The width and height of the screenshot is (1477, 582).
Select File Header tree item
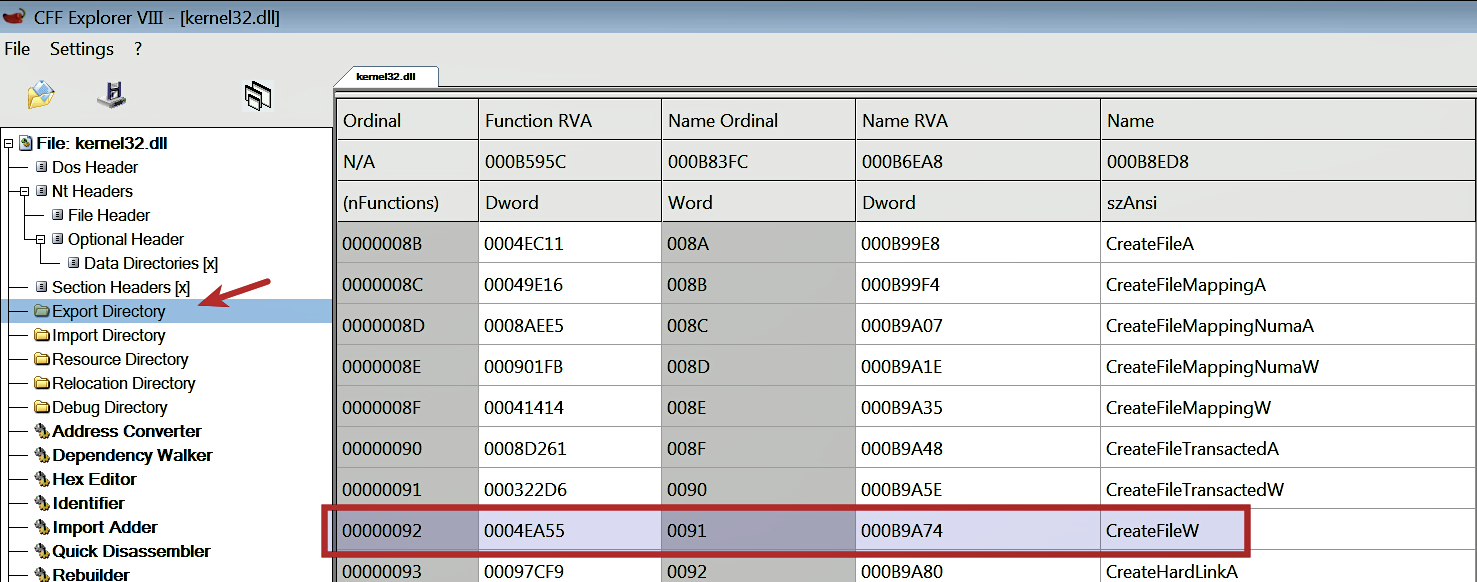coord(109,215)
